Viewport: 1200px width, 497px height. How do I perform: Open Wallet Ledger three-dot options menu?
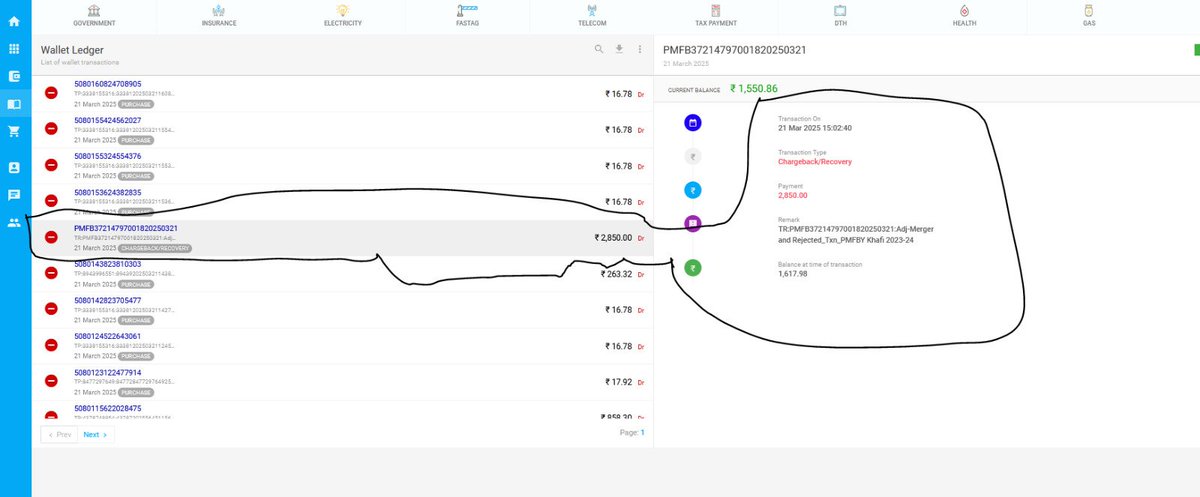(x=639, y=49)
